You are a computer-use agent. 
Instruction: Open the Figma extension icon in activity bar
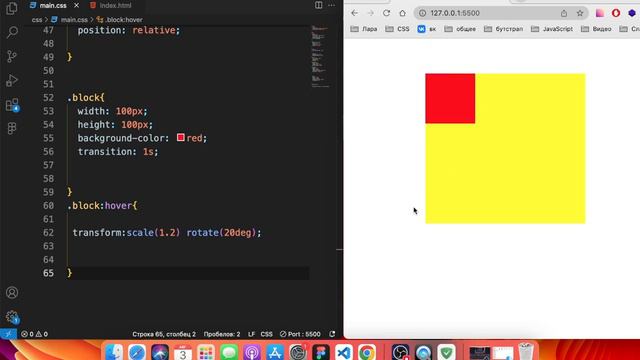(x=12, y=129)
